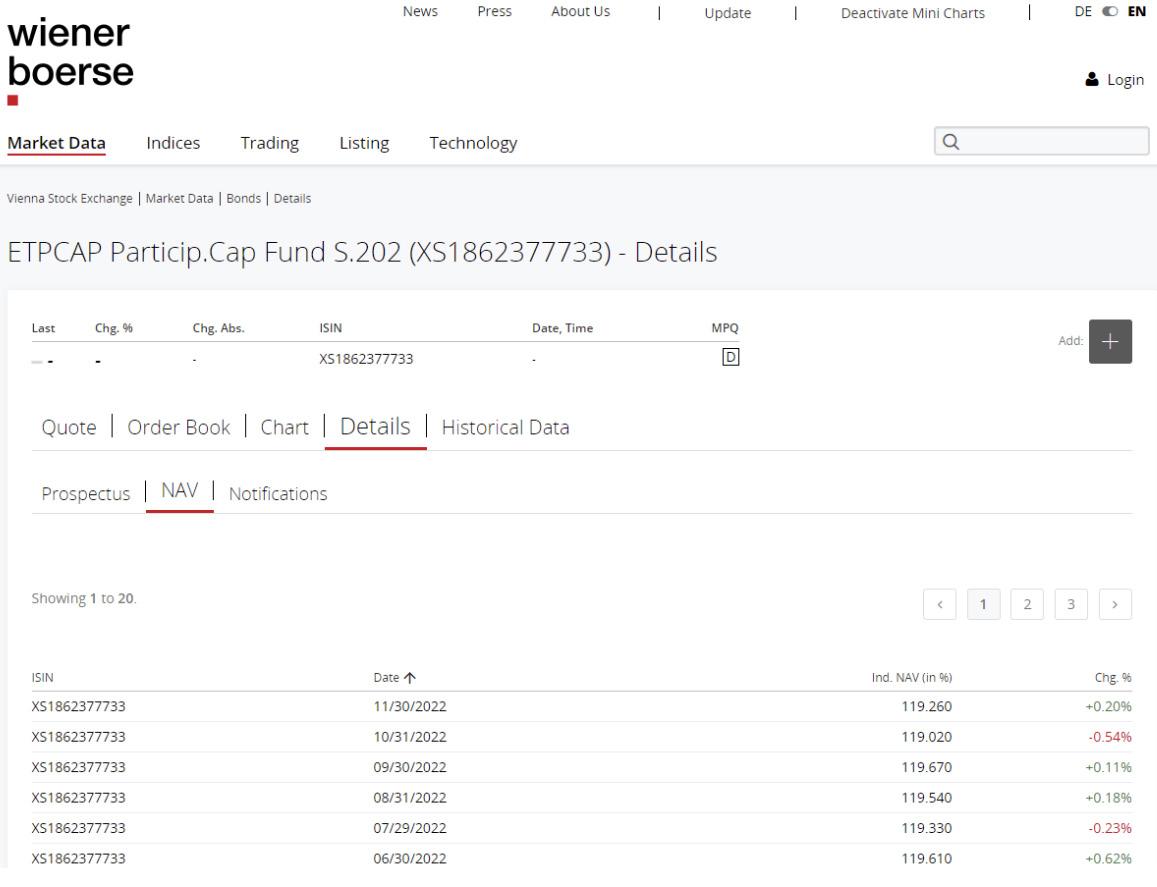Open the Notifications sub-tab

[278, 494]
